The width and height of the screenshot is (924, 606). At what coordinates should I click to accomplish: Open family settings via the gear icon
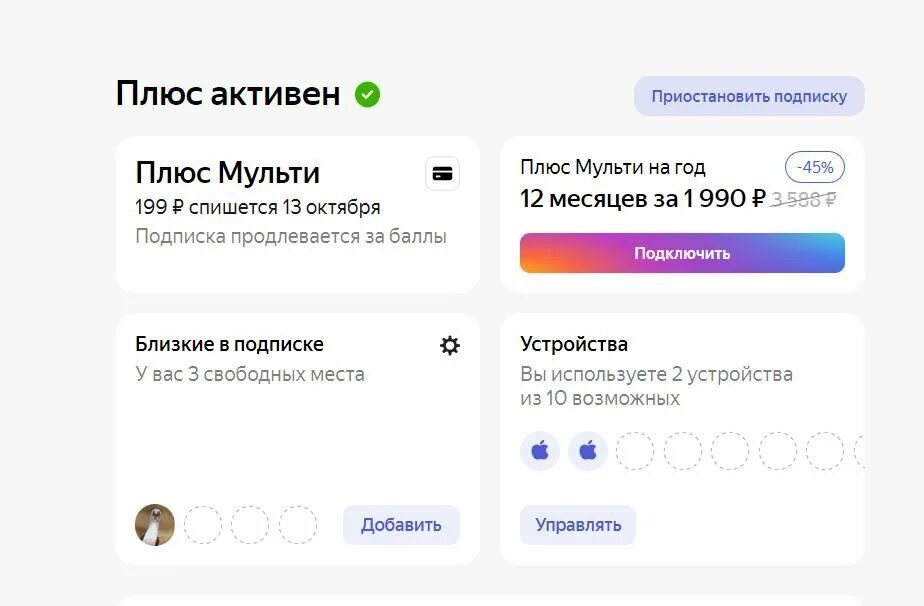pos(450,345)
